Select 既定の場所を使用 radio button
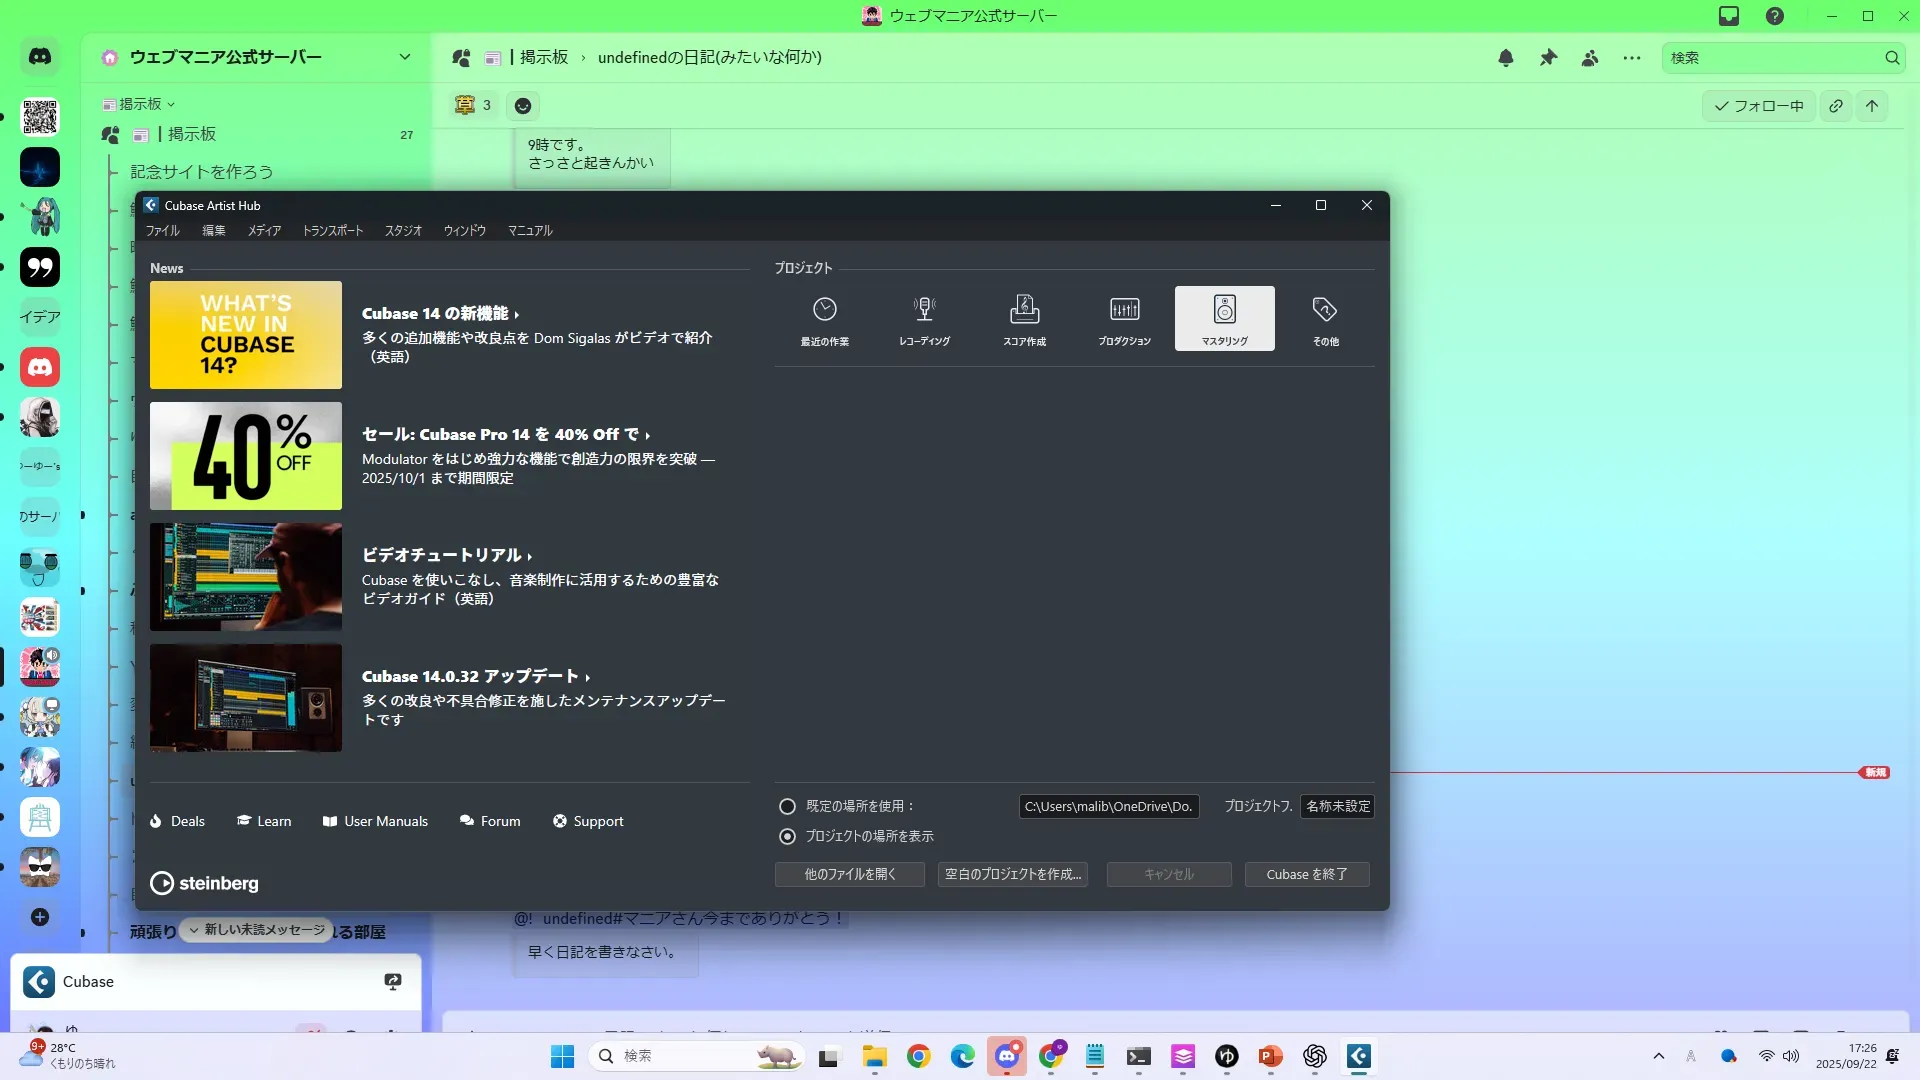 click(788, 806)
